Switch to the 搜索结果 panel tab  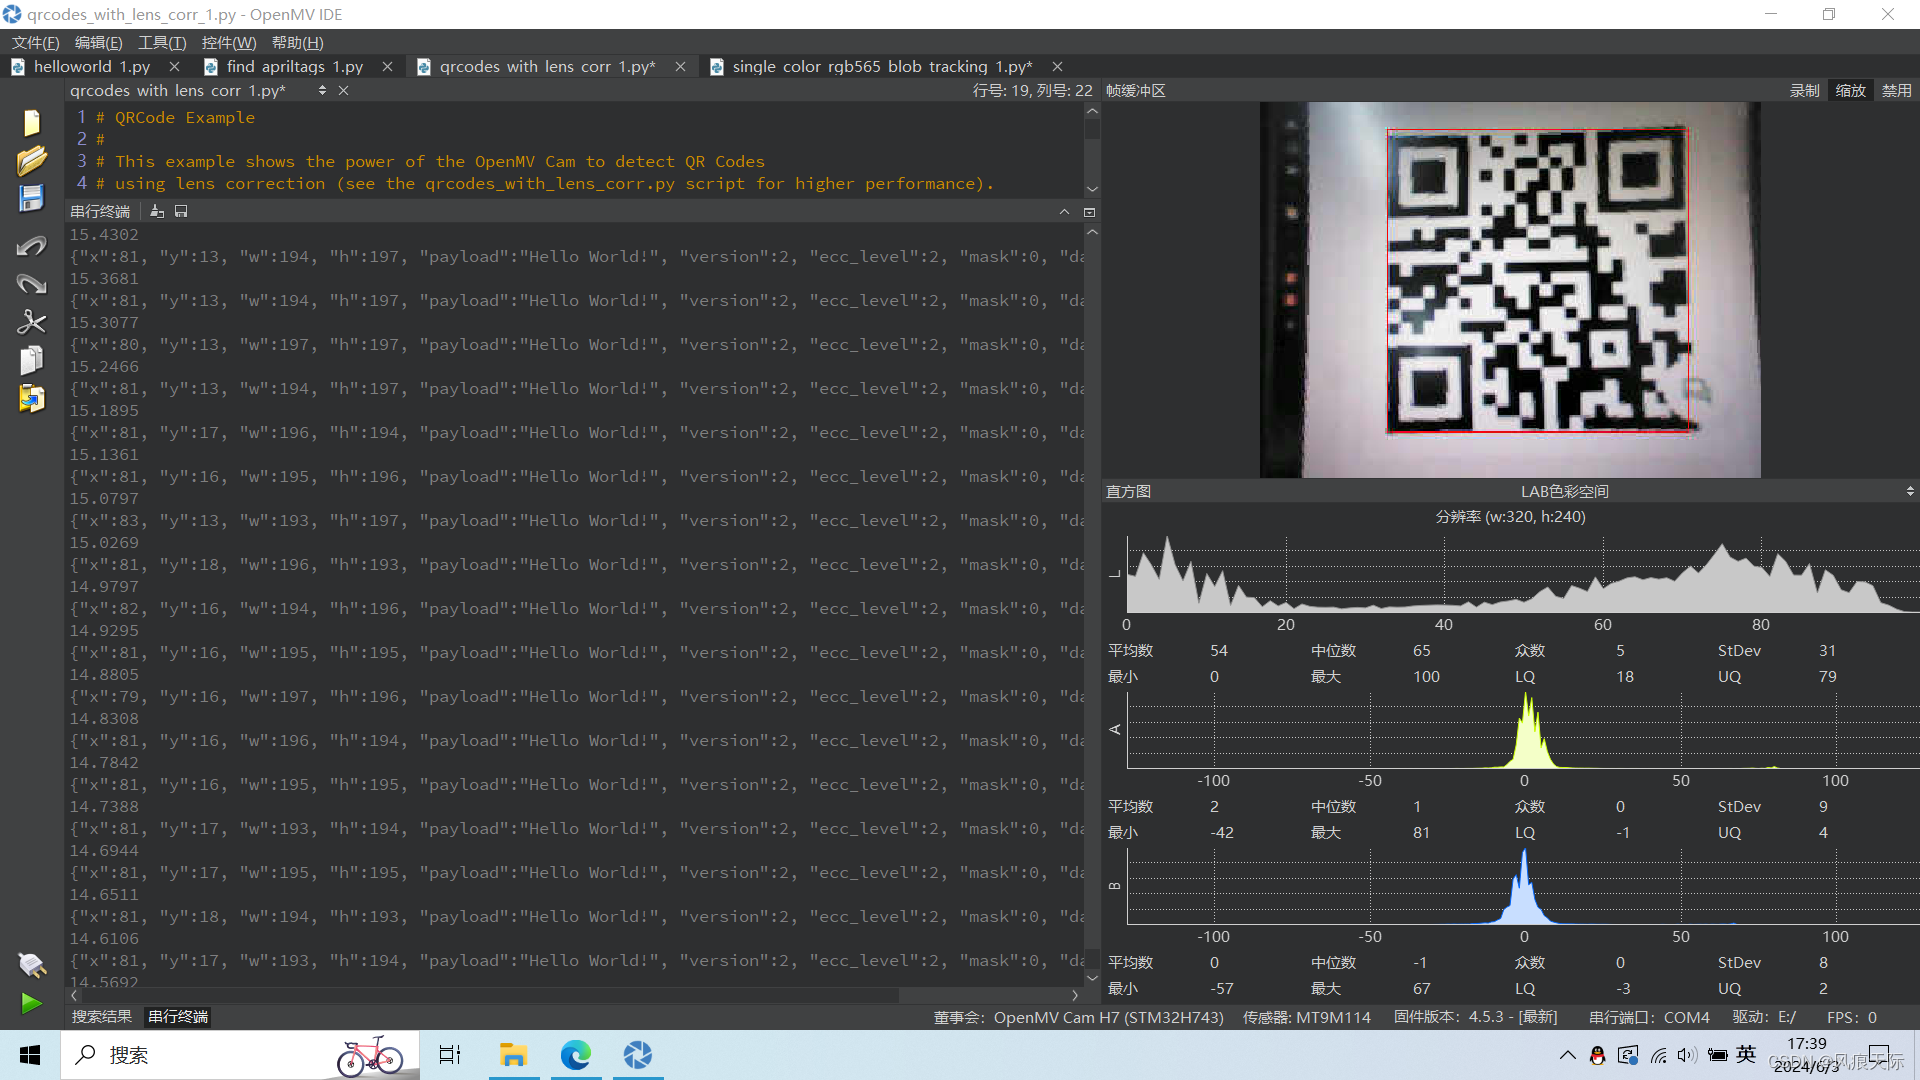(101, 1016)
